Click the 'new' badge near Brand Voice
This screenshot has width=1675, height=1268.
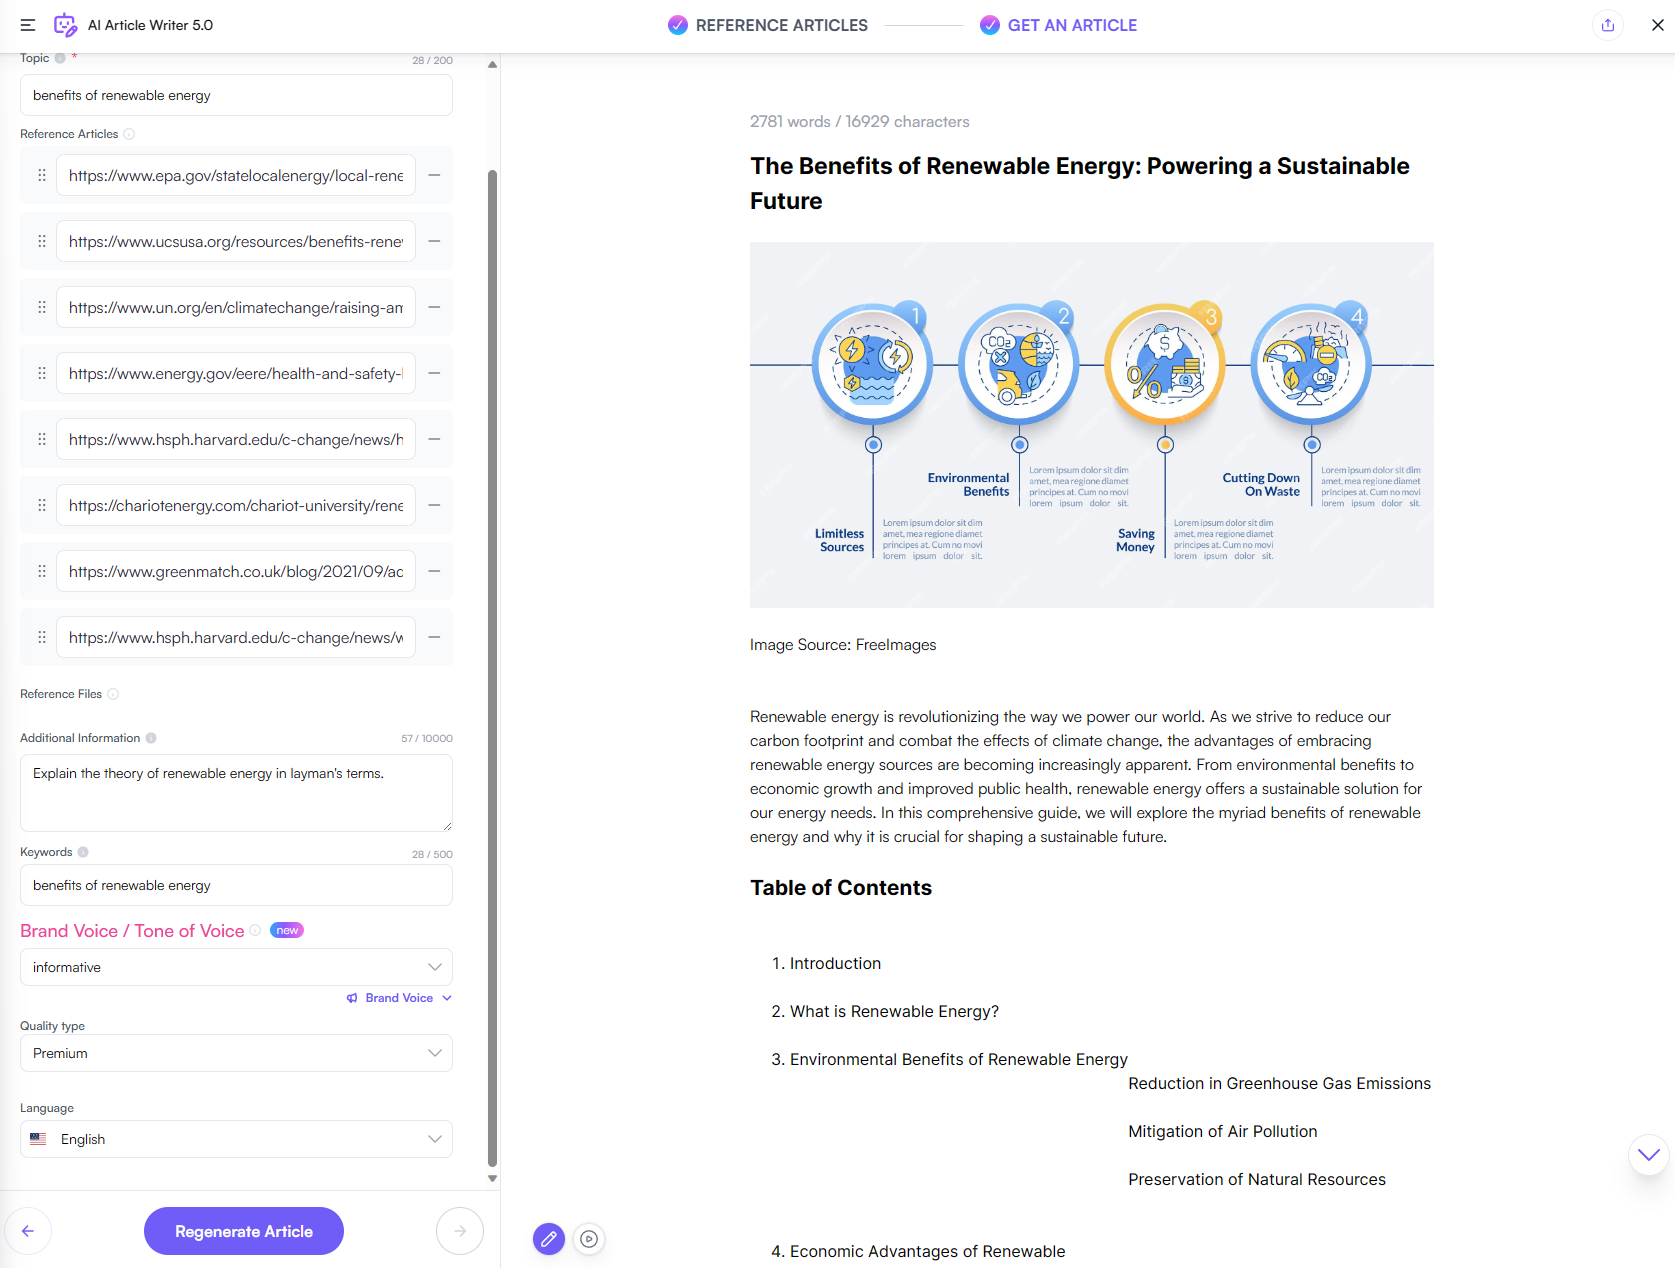pyautogui.click(x=287, y=930)
